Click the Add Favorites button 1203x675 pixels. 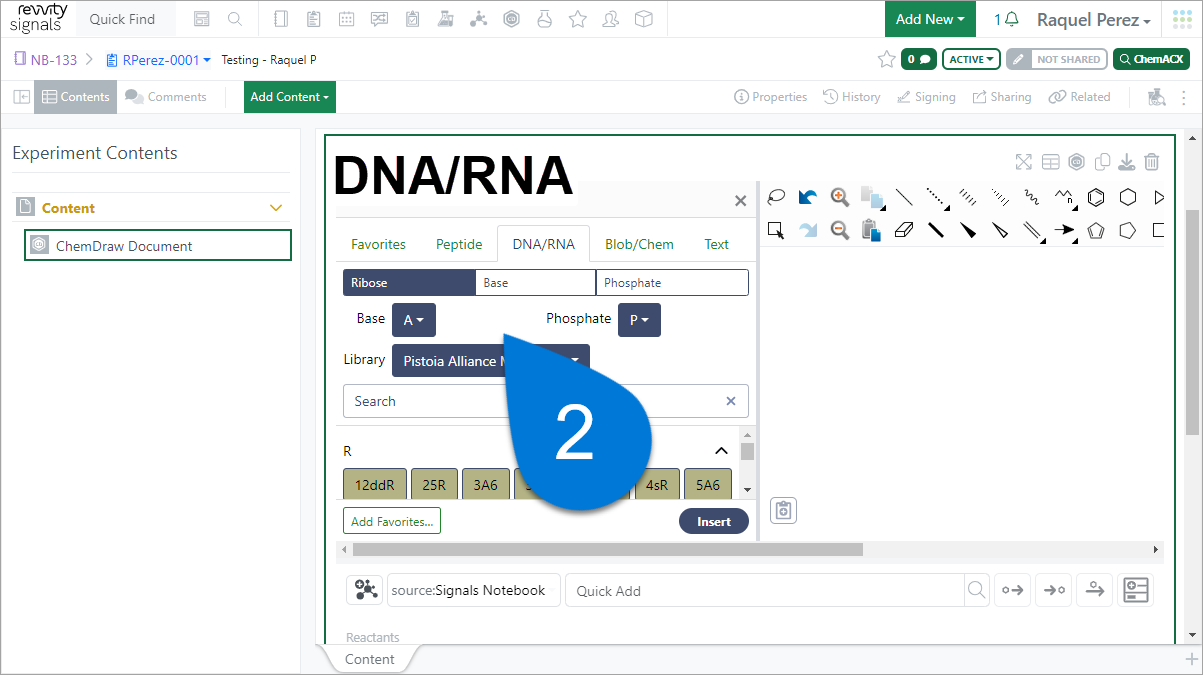(392, 521)
